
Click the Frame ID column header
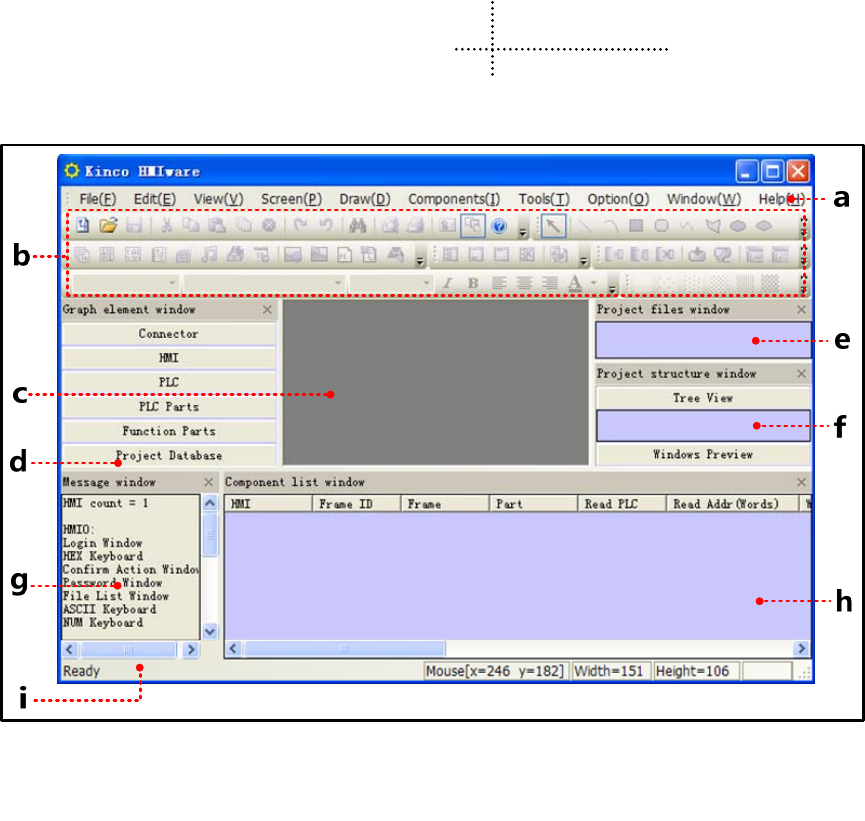356,504
